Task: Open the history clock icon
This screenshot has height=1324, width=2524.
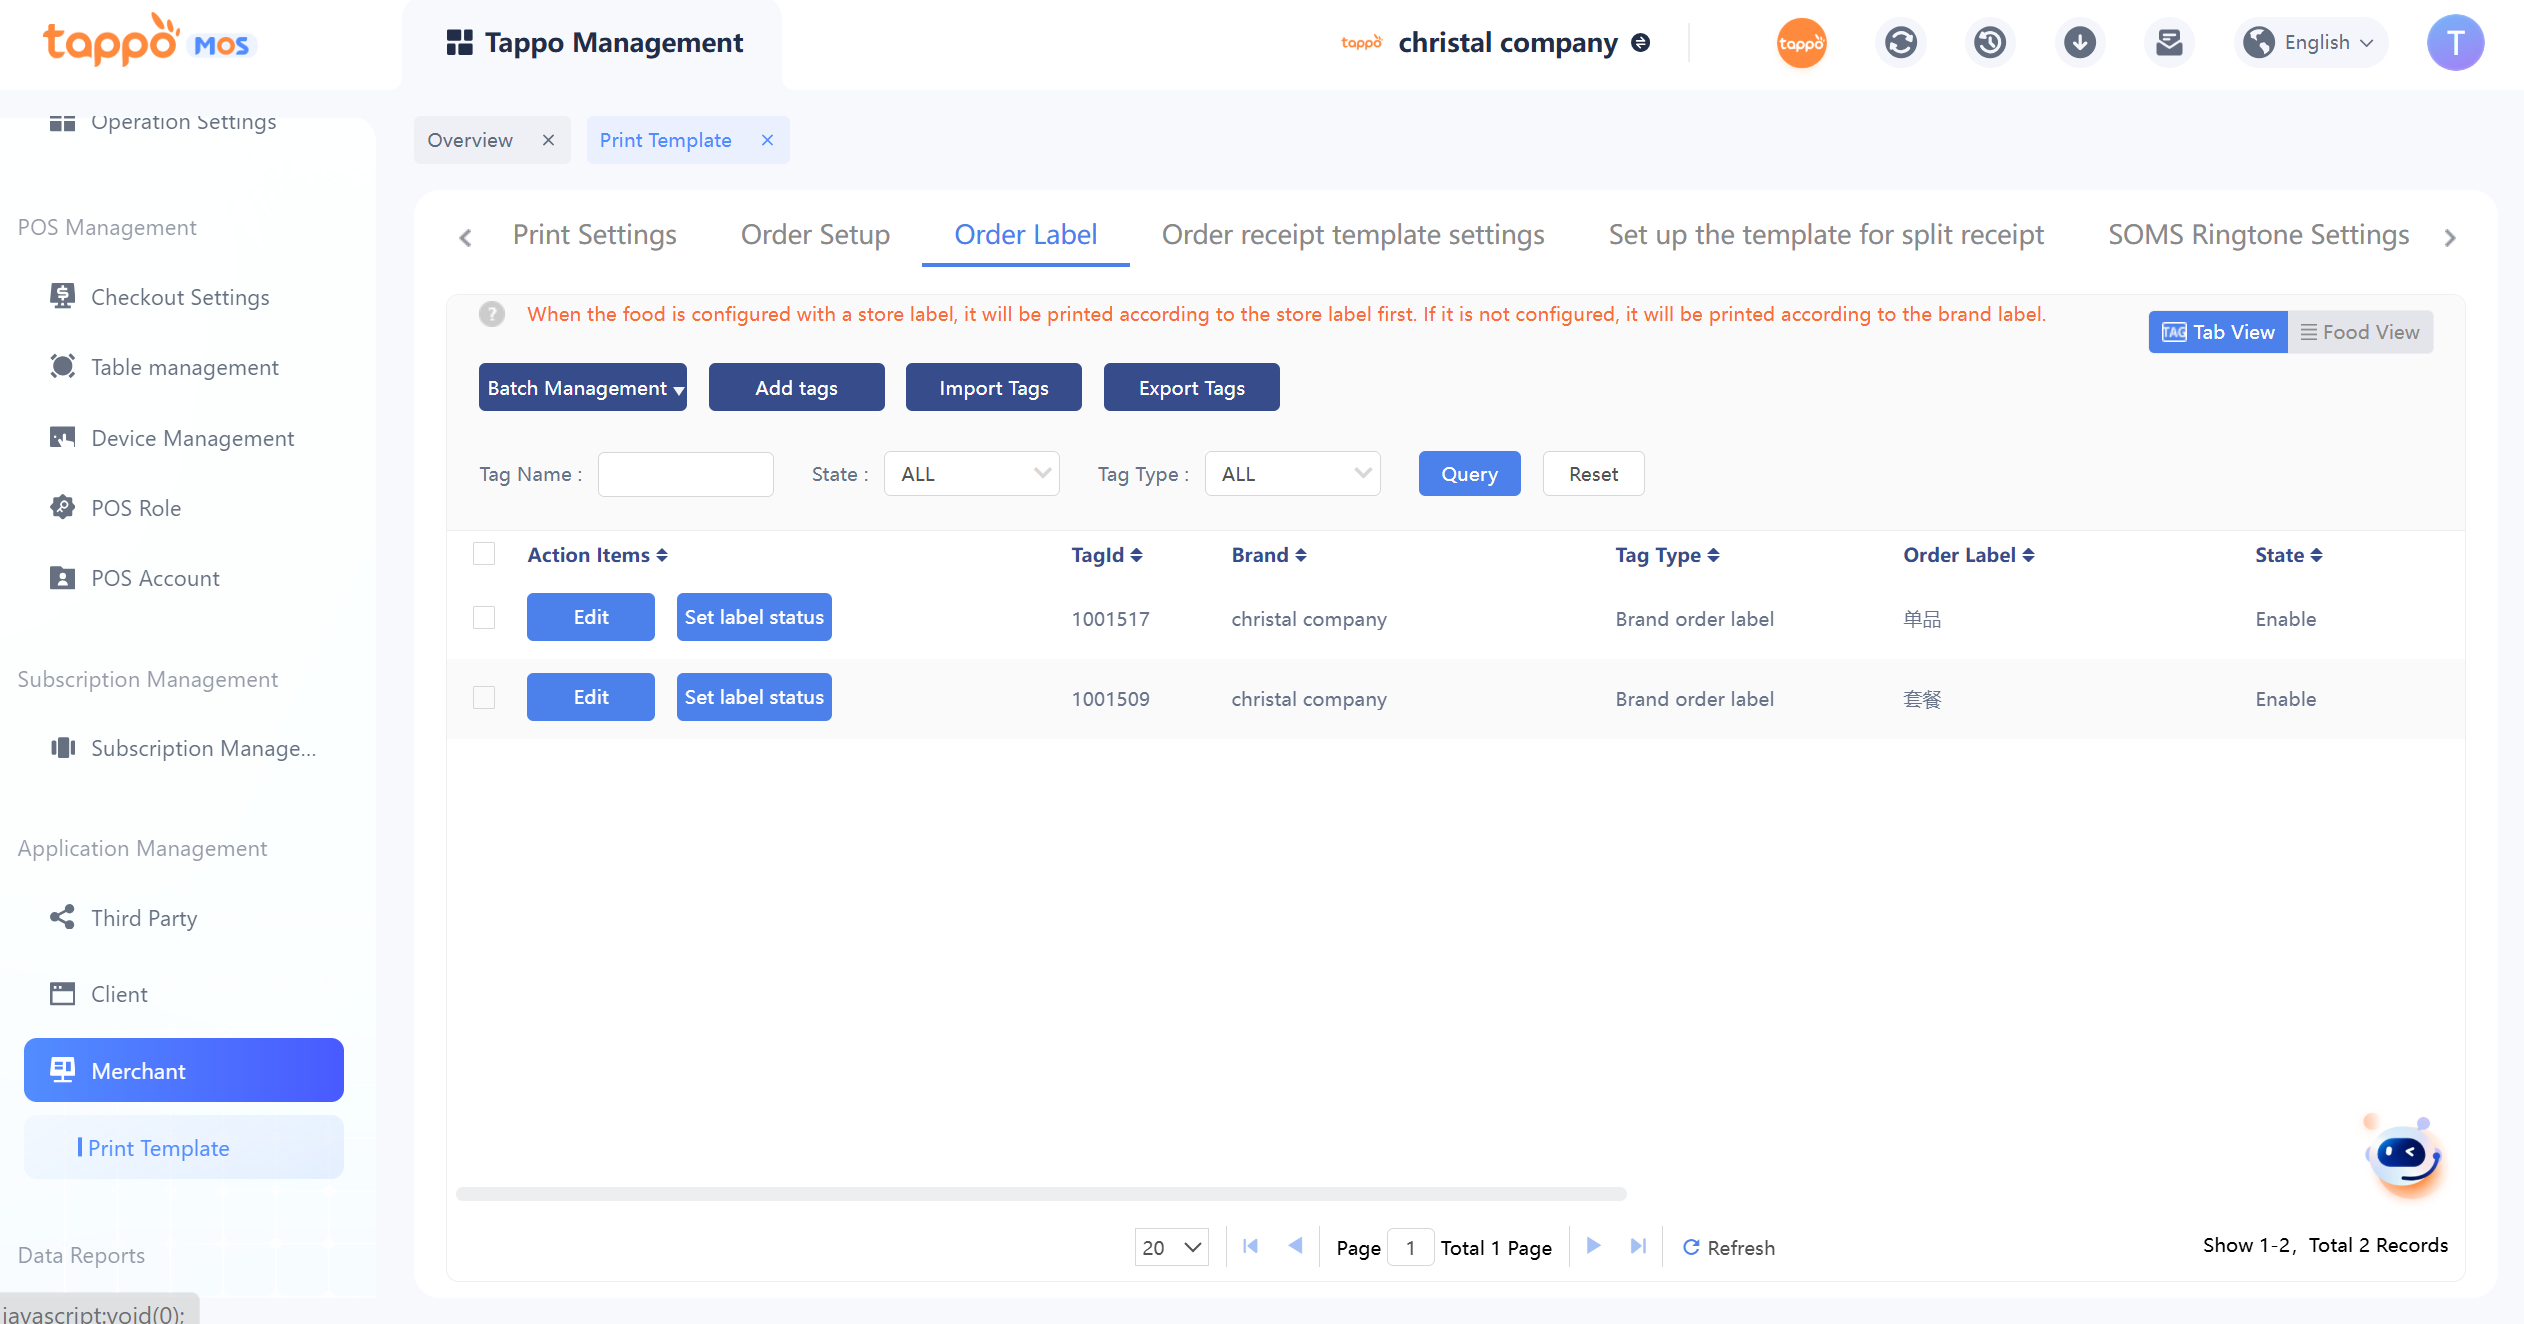Action: pos(1990,43)
